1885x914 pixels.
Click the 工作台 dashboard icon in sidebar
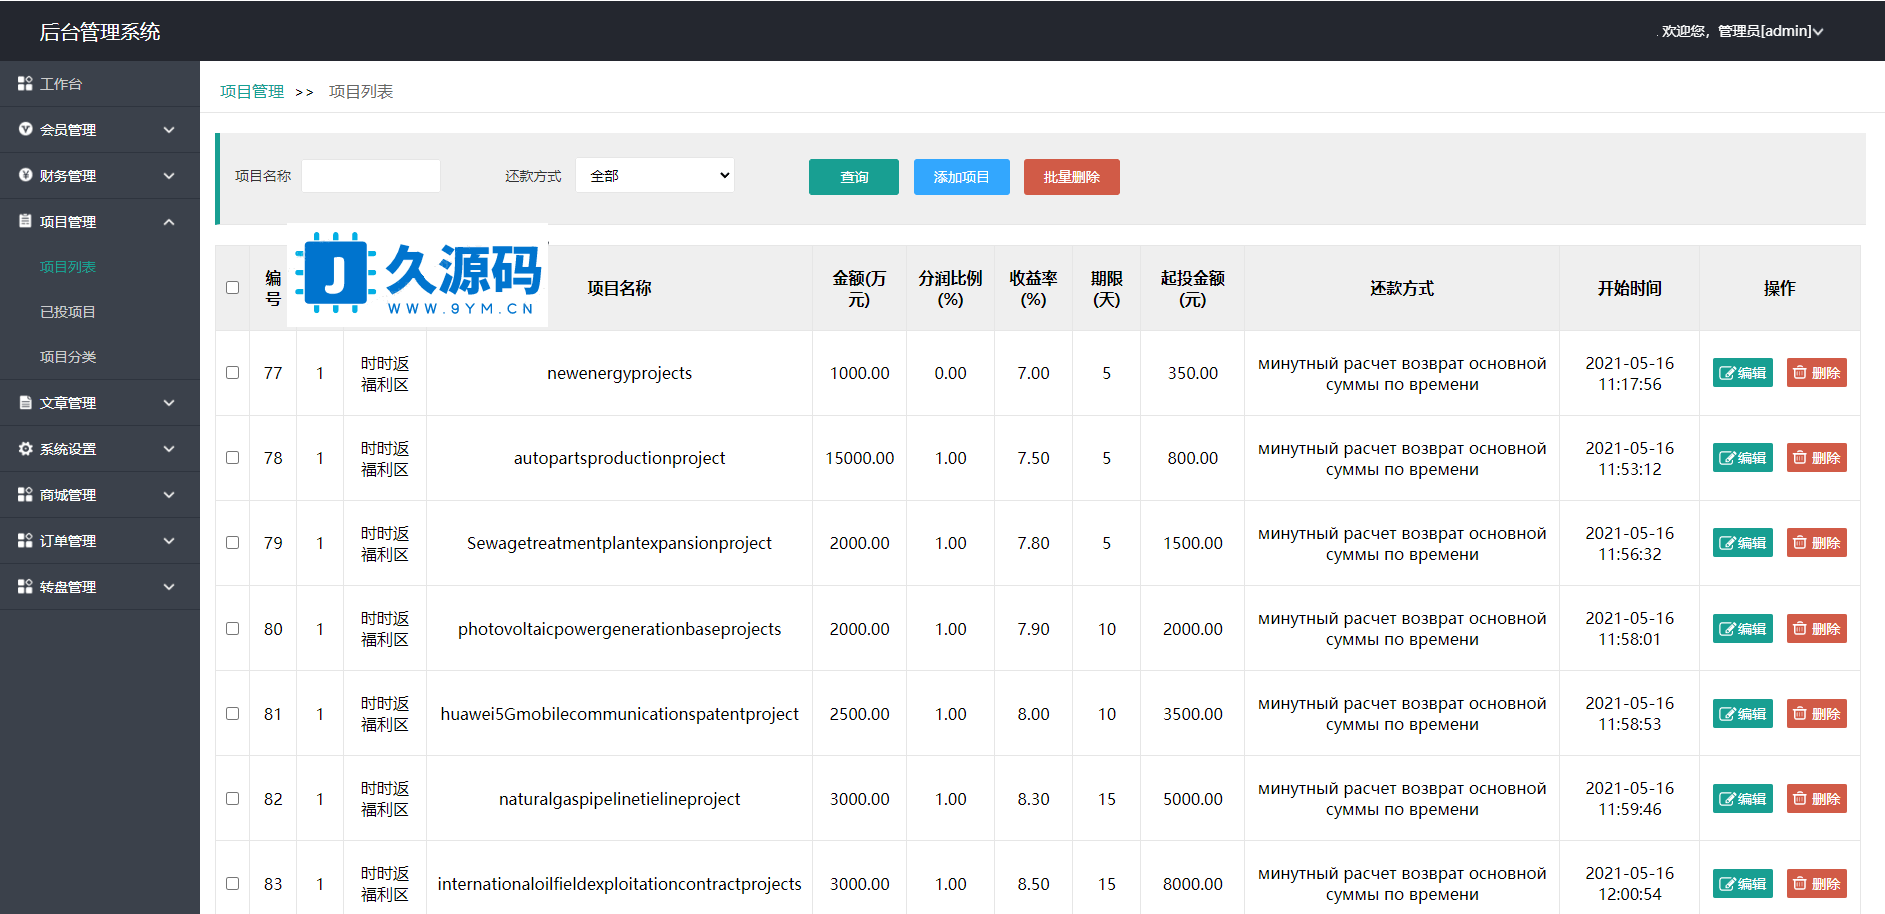pyautogui.click(x=25, y=84)
